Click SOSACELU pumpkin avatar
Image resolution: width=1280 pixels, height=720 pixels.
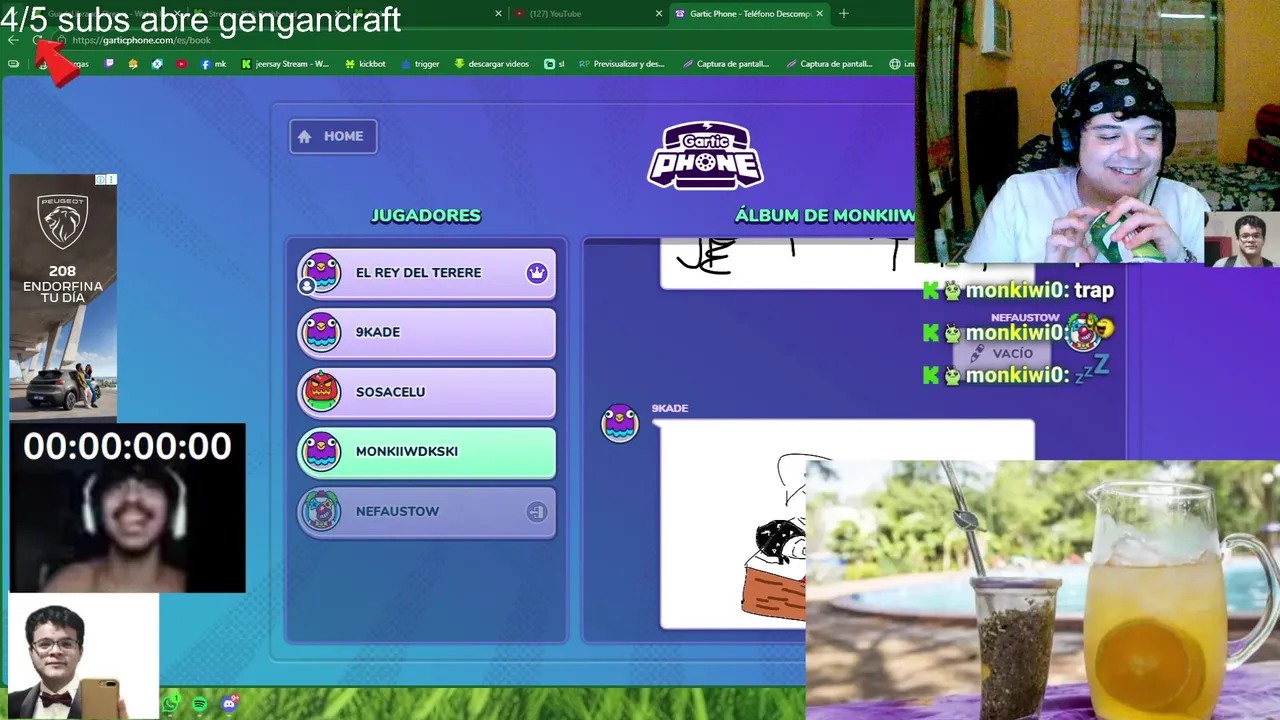click(321, 392)
